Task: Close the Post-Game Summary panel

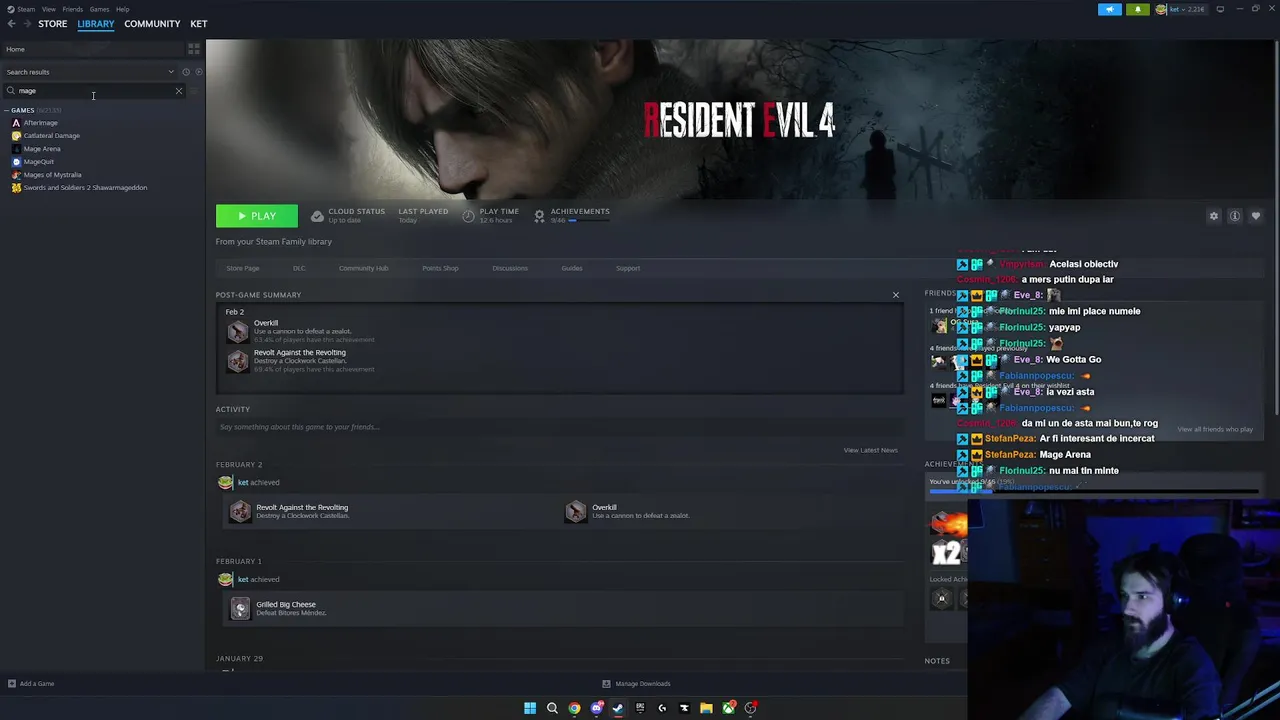Action: (x=896, y=295)
